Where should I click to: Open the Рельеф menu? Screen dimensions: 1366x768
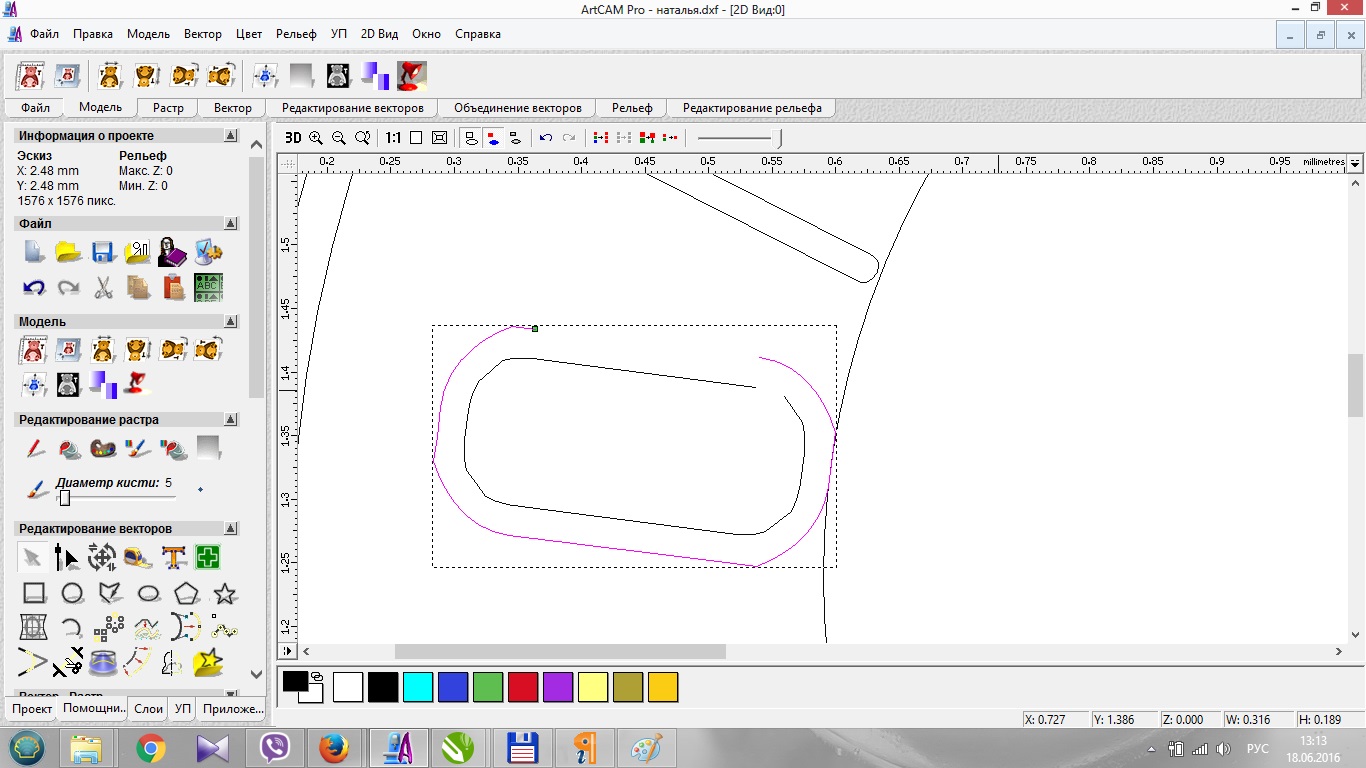296,34
